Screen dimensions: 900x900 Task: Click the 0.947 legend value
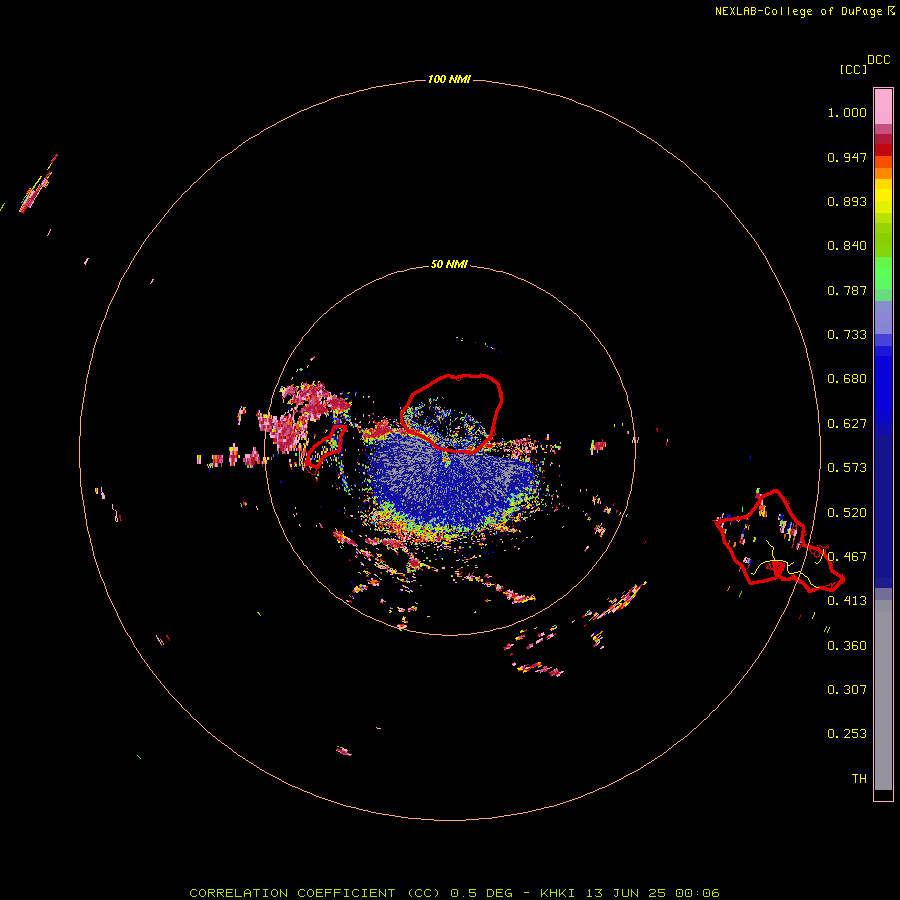pyautogui.click(x=847, y=157)
